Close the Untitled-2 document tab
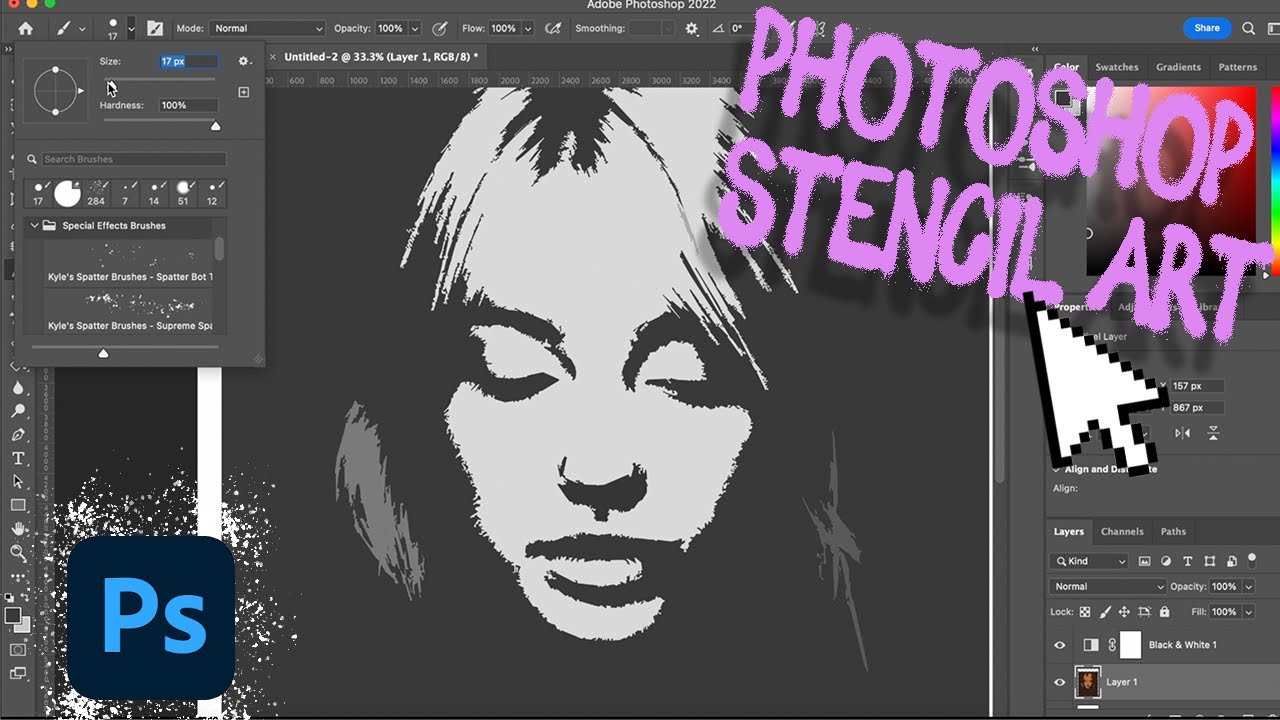Image resolution: width=1280 pixels, height=720 pixels. (x=272, y=57)
